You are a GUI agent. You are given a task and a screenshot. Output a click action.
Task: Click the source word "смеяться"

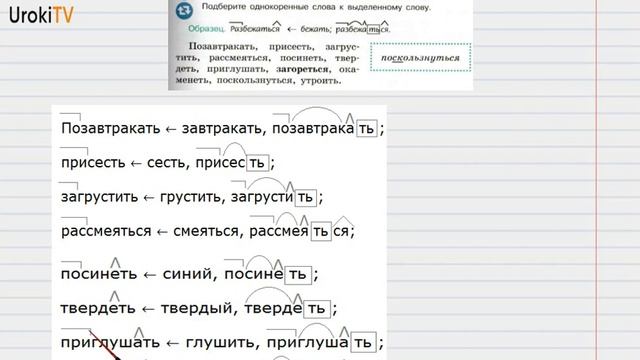tap(206, 231)
